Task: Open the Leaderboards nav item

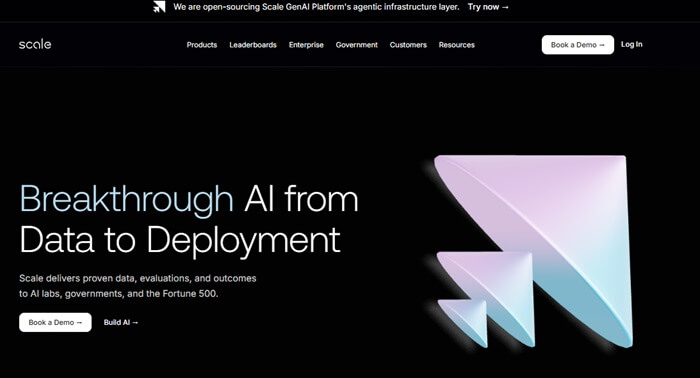Action: coord(253,45)
